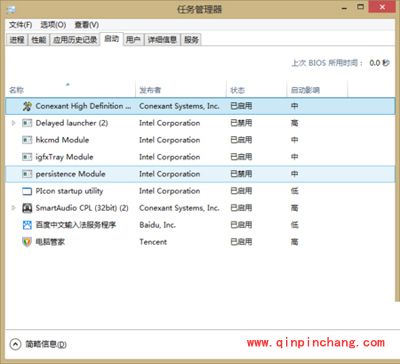400x364 pixels.
Task: Click the 高 impact value of 电脑管家
Action: coord(294,242)
